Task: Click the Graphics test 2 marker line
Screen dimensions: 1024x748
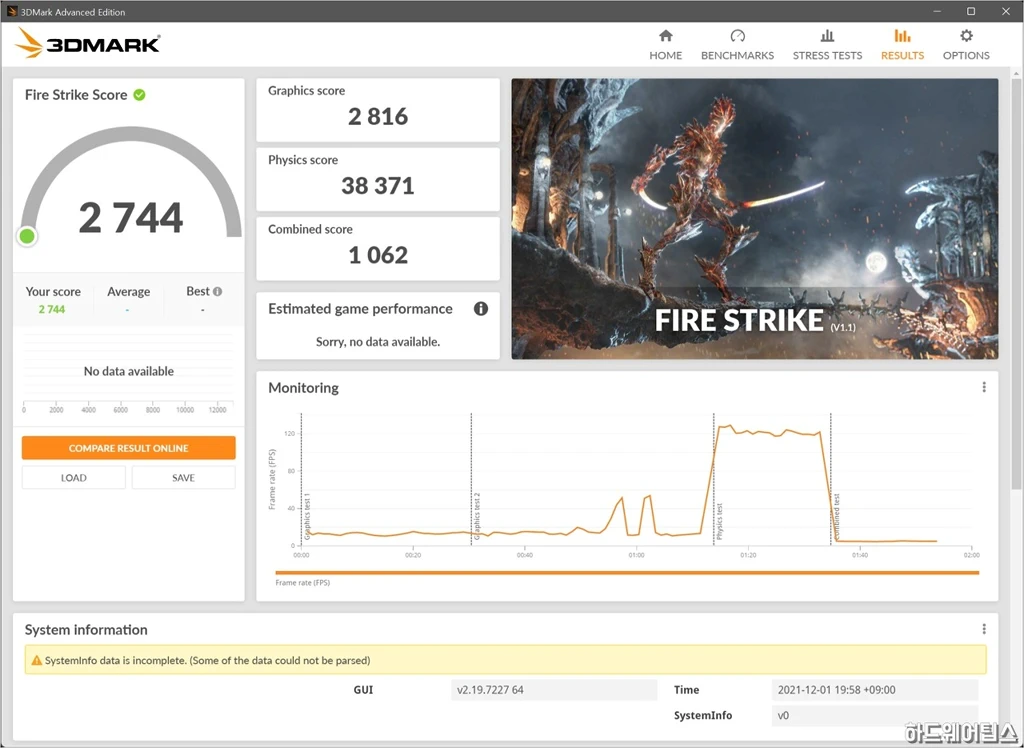Action: (x=472, y=478)
